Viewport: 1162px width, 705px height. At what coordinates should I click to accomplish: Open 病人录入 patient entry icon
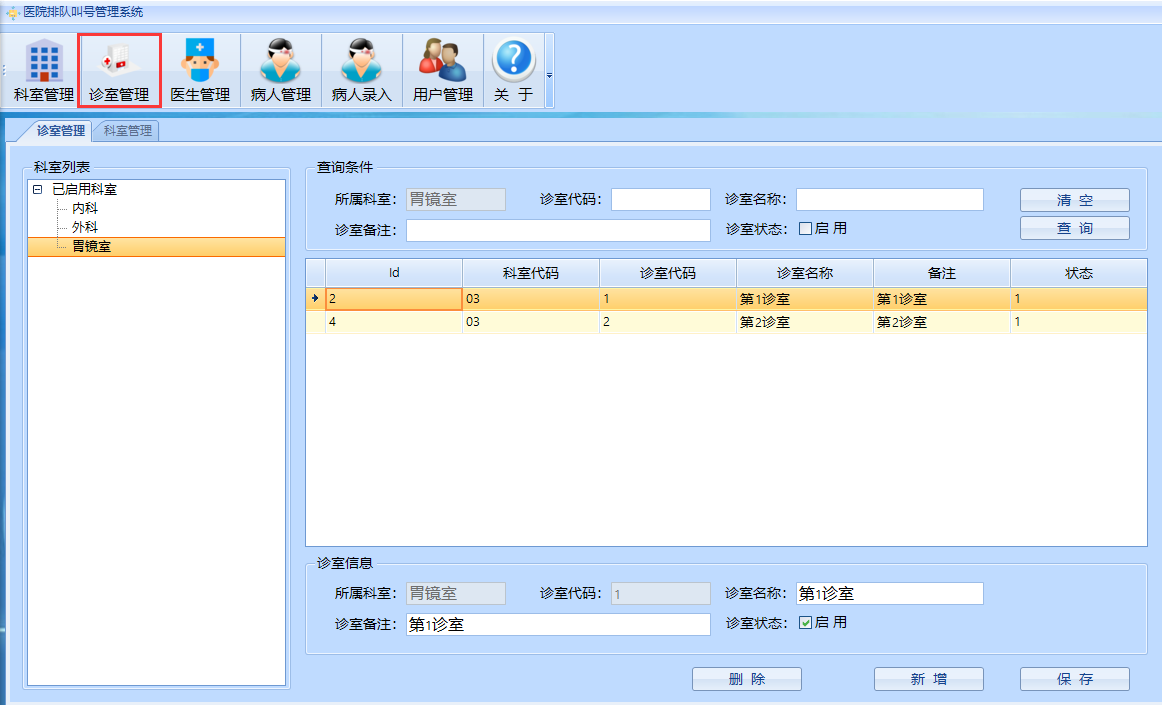(362, 70)
